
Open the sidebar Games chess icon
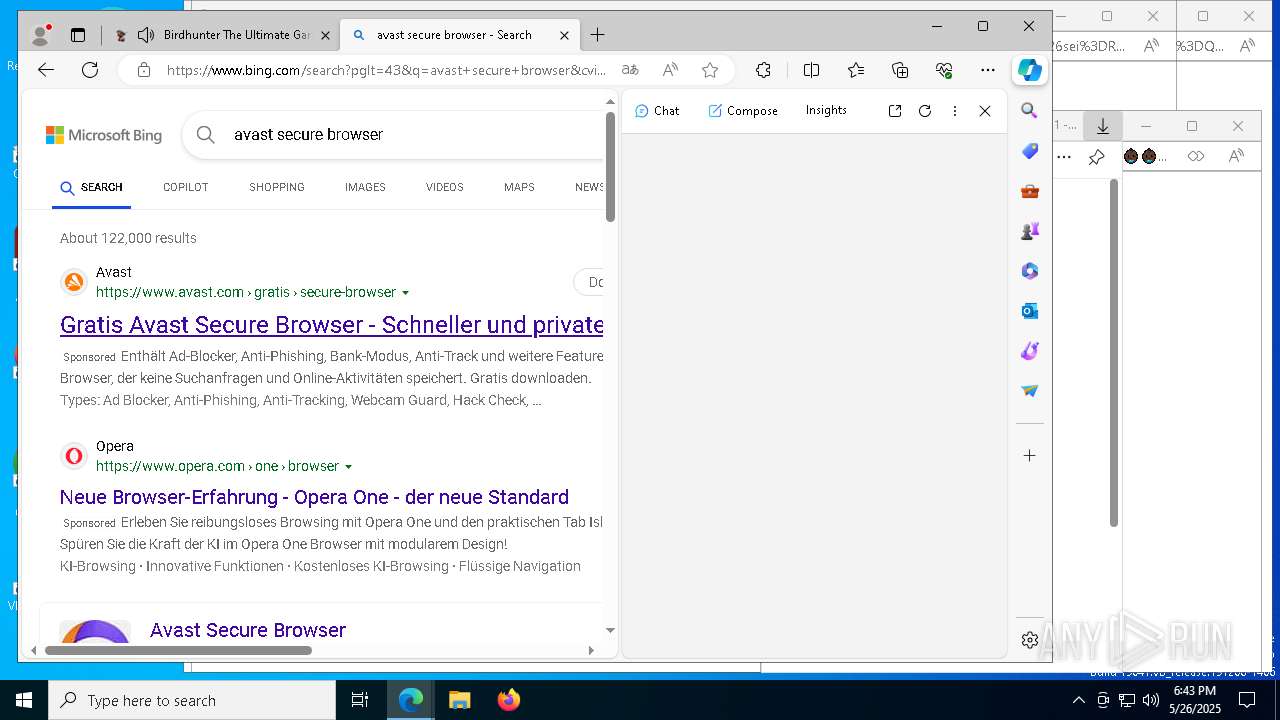click(1029, 231)
